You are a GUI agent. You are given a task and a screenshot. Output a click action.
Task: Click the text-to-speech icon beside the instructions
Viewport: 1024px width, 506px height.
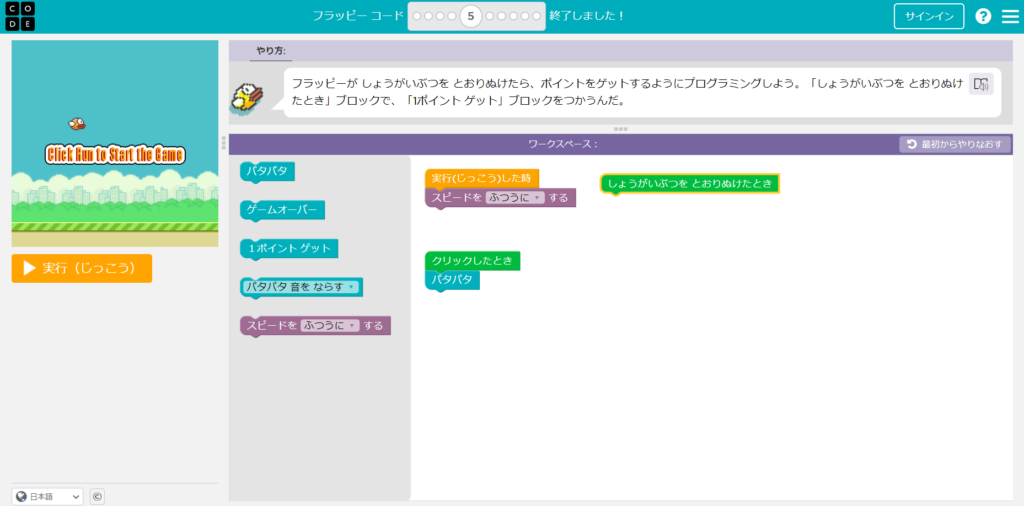[981, 84]
